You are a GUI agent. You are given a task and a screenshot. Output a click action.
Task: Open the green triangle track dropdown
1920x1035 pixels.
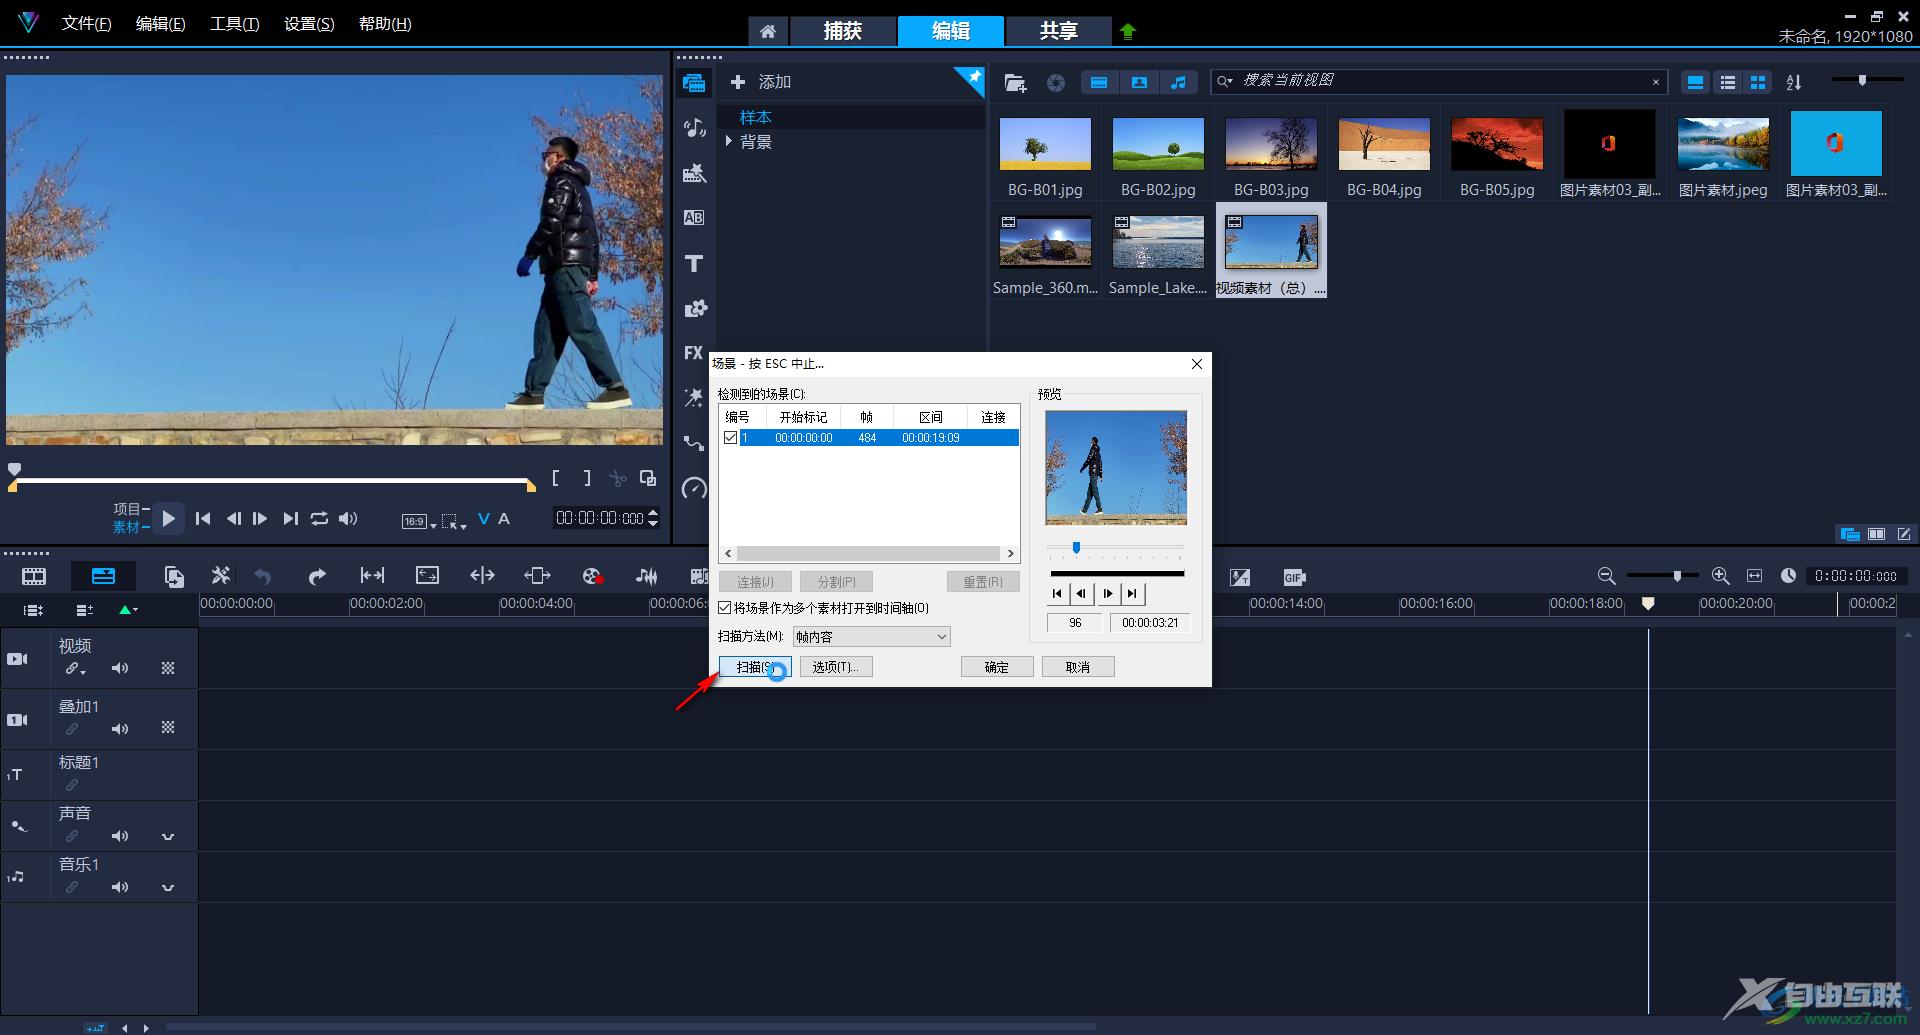coord(128,609)
